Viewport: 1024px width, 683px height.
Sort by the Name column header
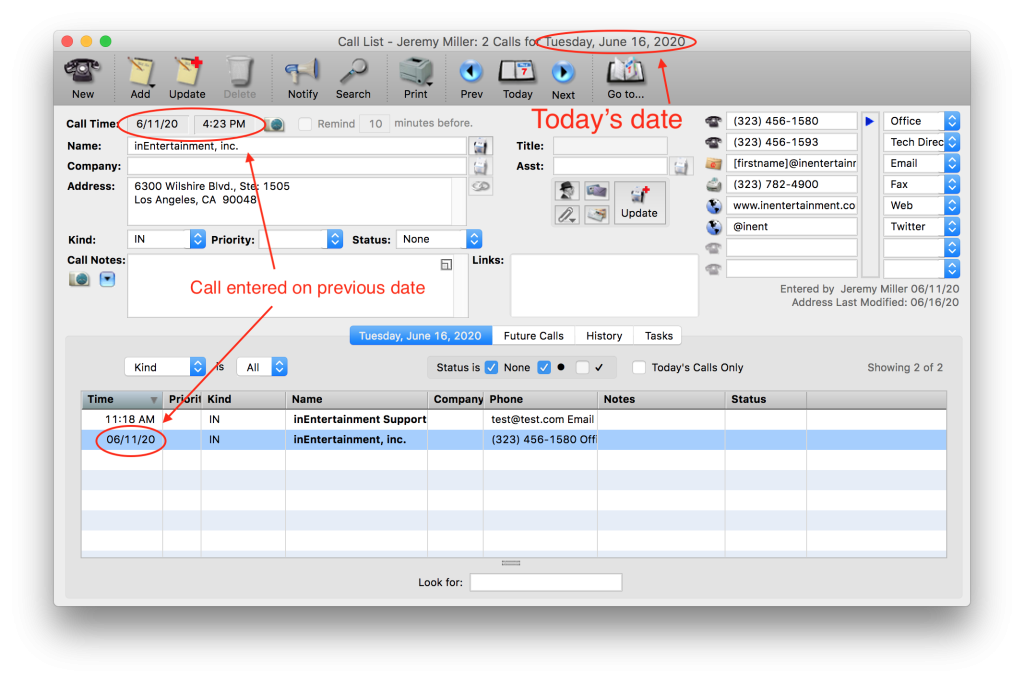pyautogui.click(x=357, y=399)
